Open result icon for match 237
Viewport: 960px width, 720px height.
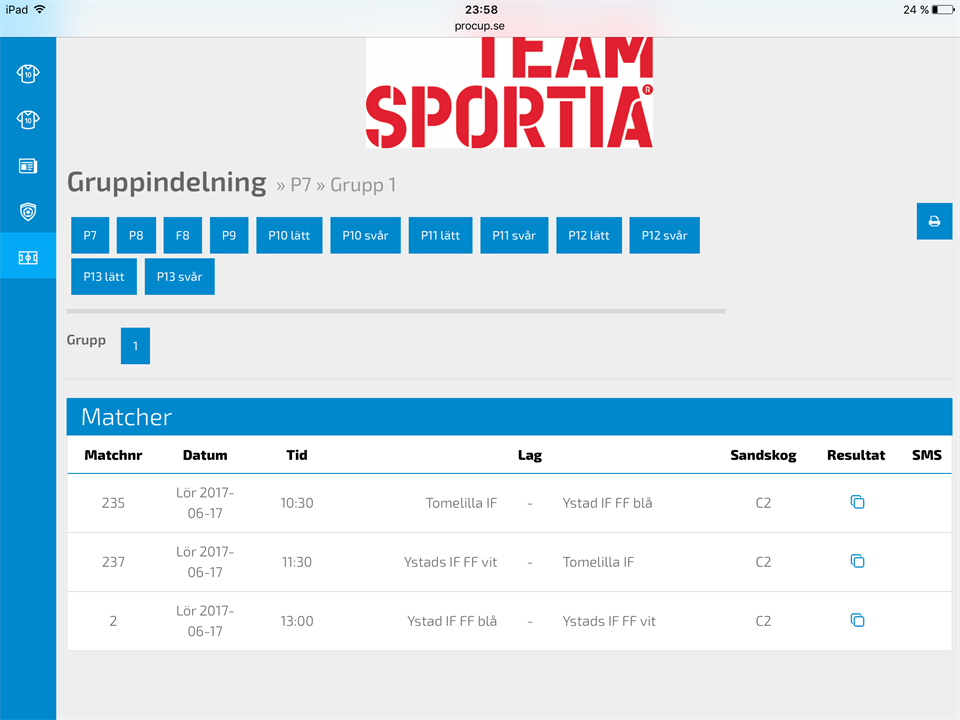point(857,561)
